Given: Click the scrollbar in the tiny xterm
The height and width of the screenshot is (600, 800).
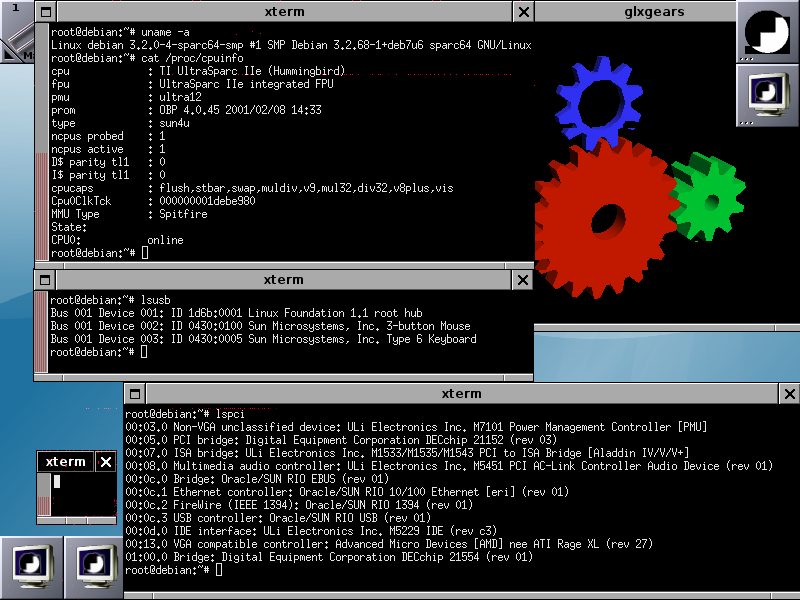Looking at the screenshot, I should tap(44, 494).
